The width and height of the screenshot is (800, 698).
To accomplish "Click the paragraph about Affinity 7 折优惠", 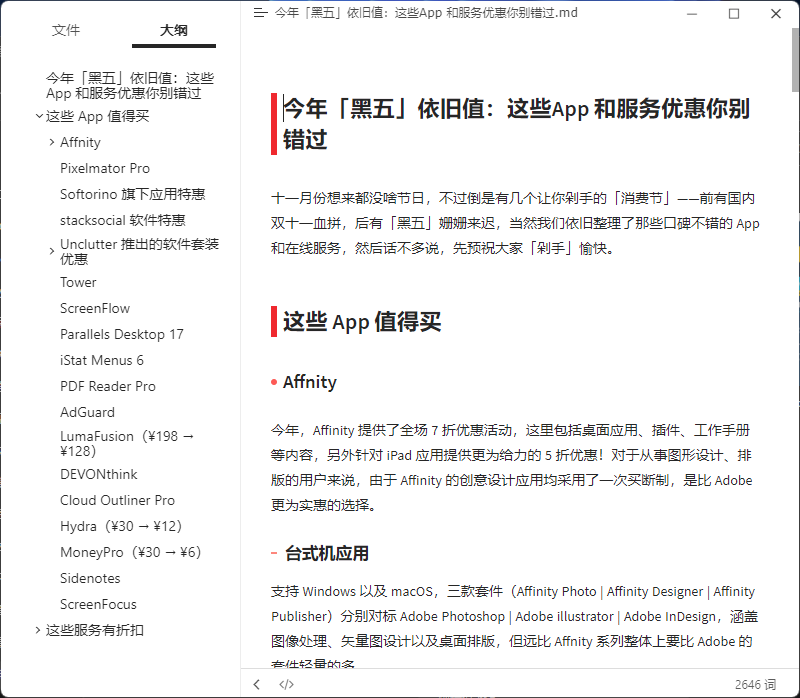I will pos(512,468).
